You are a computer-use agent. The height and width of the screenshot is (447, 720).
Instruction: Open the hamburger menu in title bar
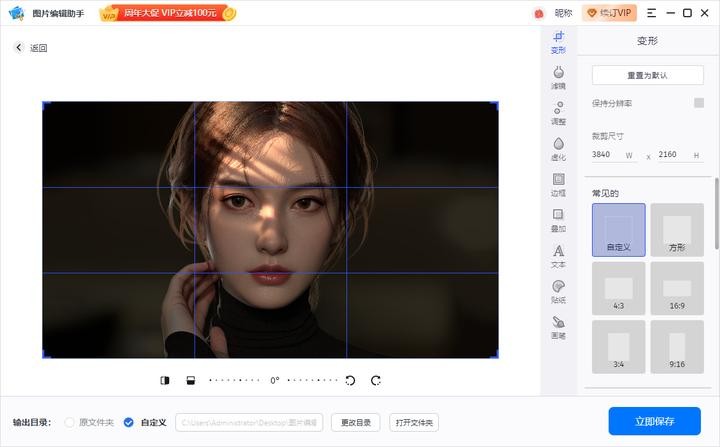652,13
